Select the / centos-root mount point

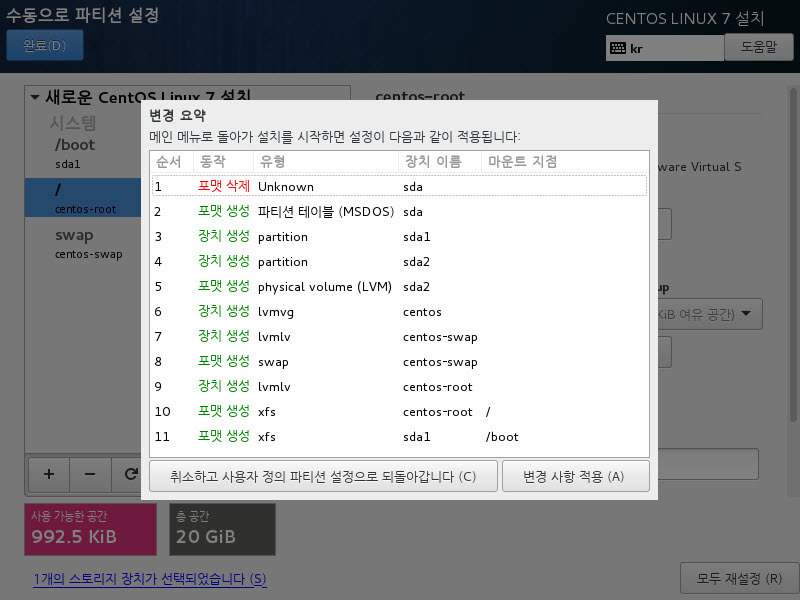click(x=83, y=198)
